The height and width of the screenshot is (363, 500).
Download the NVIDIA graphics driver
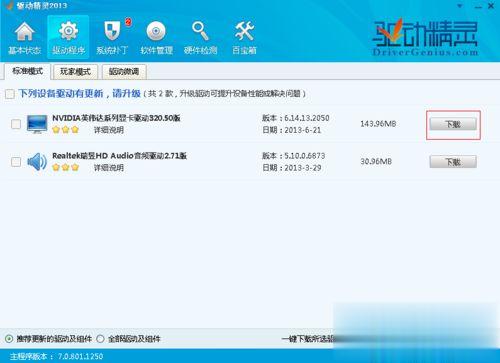[x=453, y=124]
